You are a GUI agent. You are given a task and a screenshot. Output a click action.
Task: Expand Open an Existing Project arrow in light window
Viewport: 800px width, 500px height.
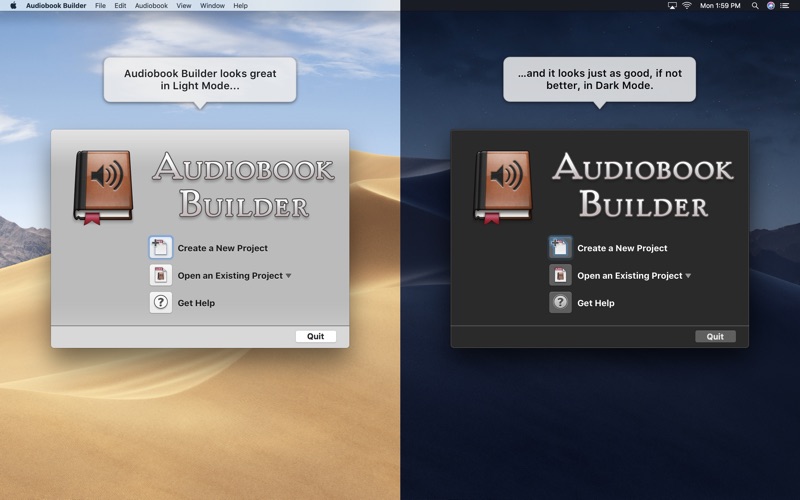[288, 276]
